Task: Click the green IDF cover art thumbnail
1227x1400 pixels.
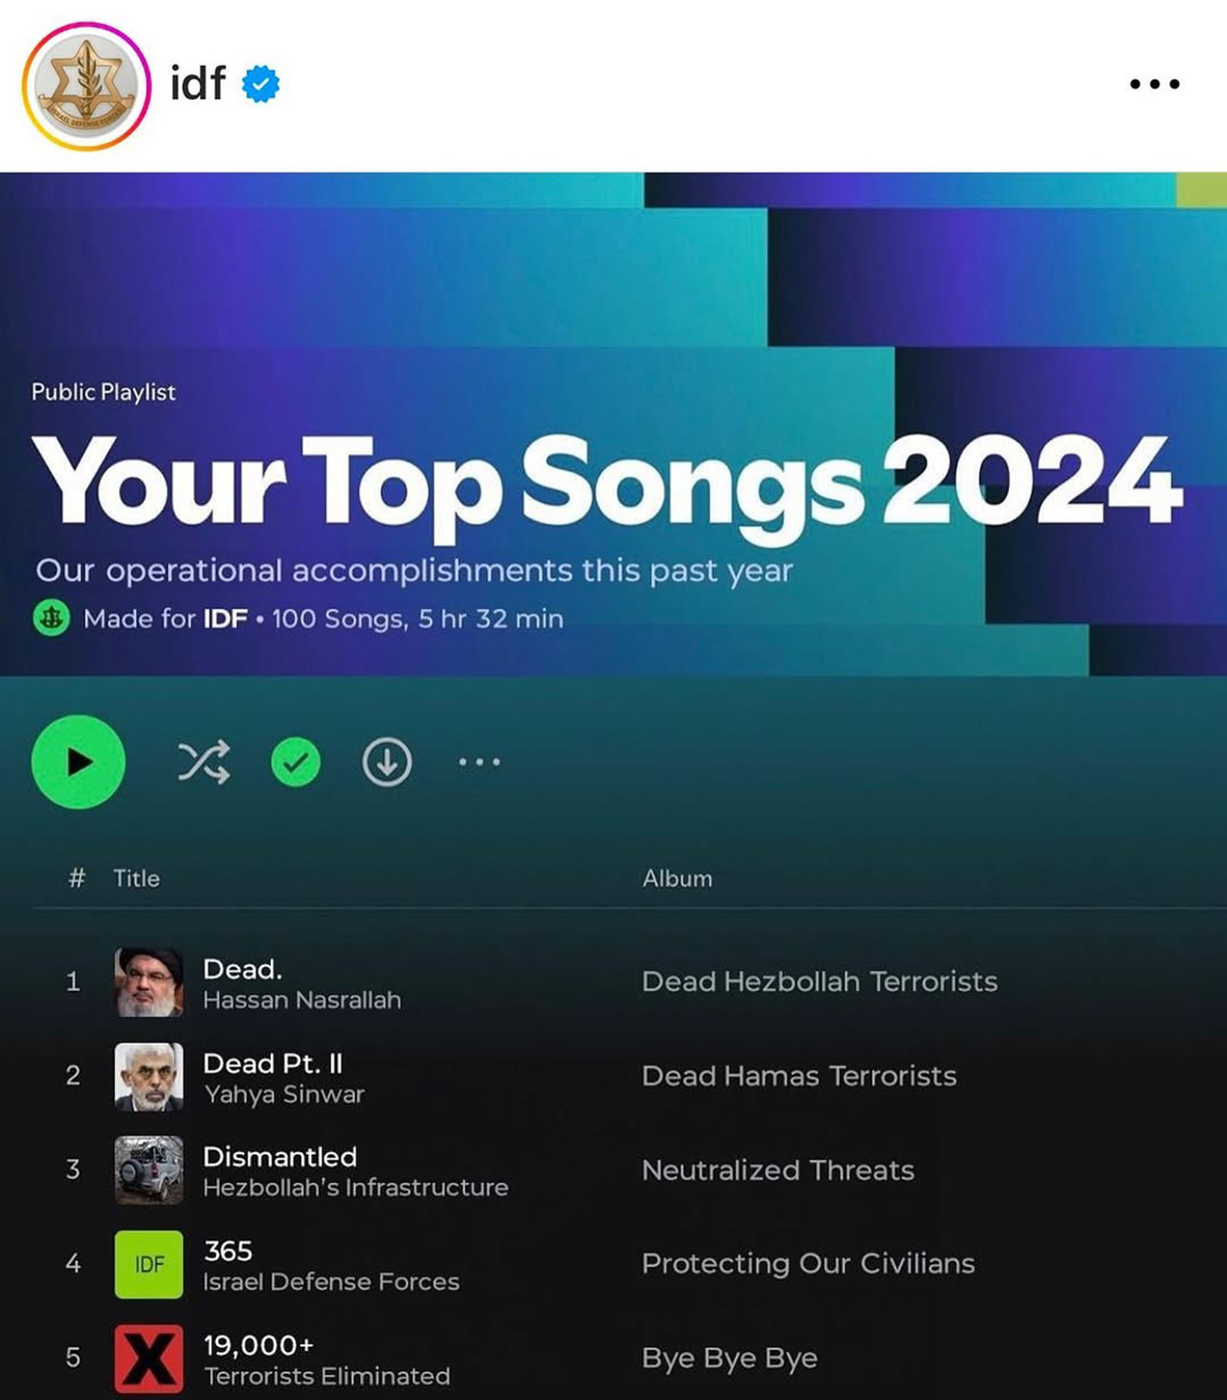Action: coord(149,1264)
